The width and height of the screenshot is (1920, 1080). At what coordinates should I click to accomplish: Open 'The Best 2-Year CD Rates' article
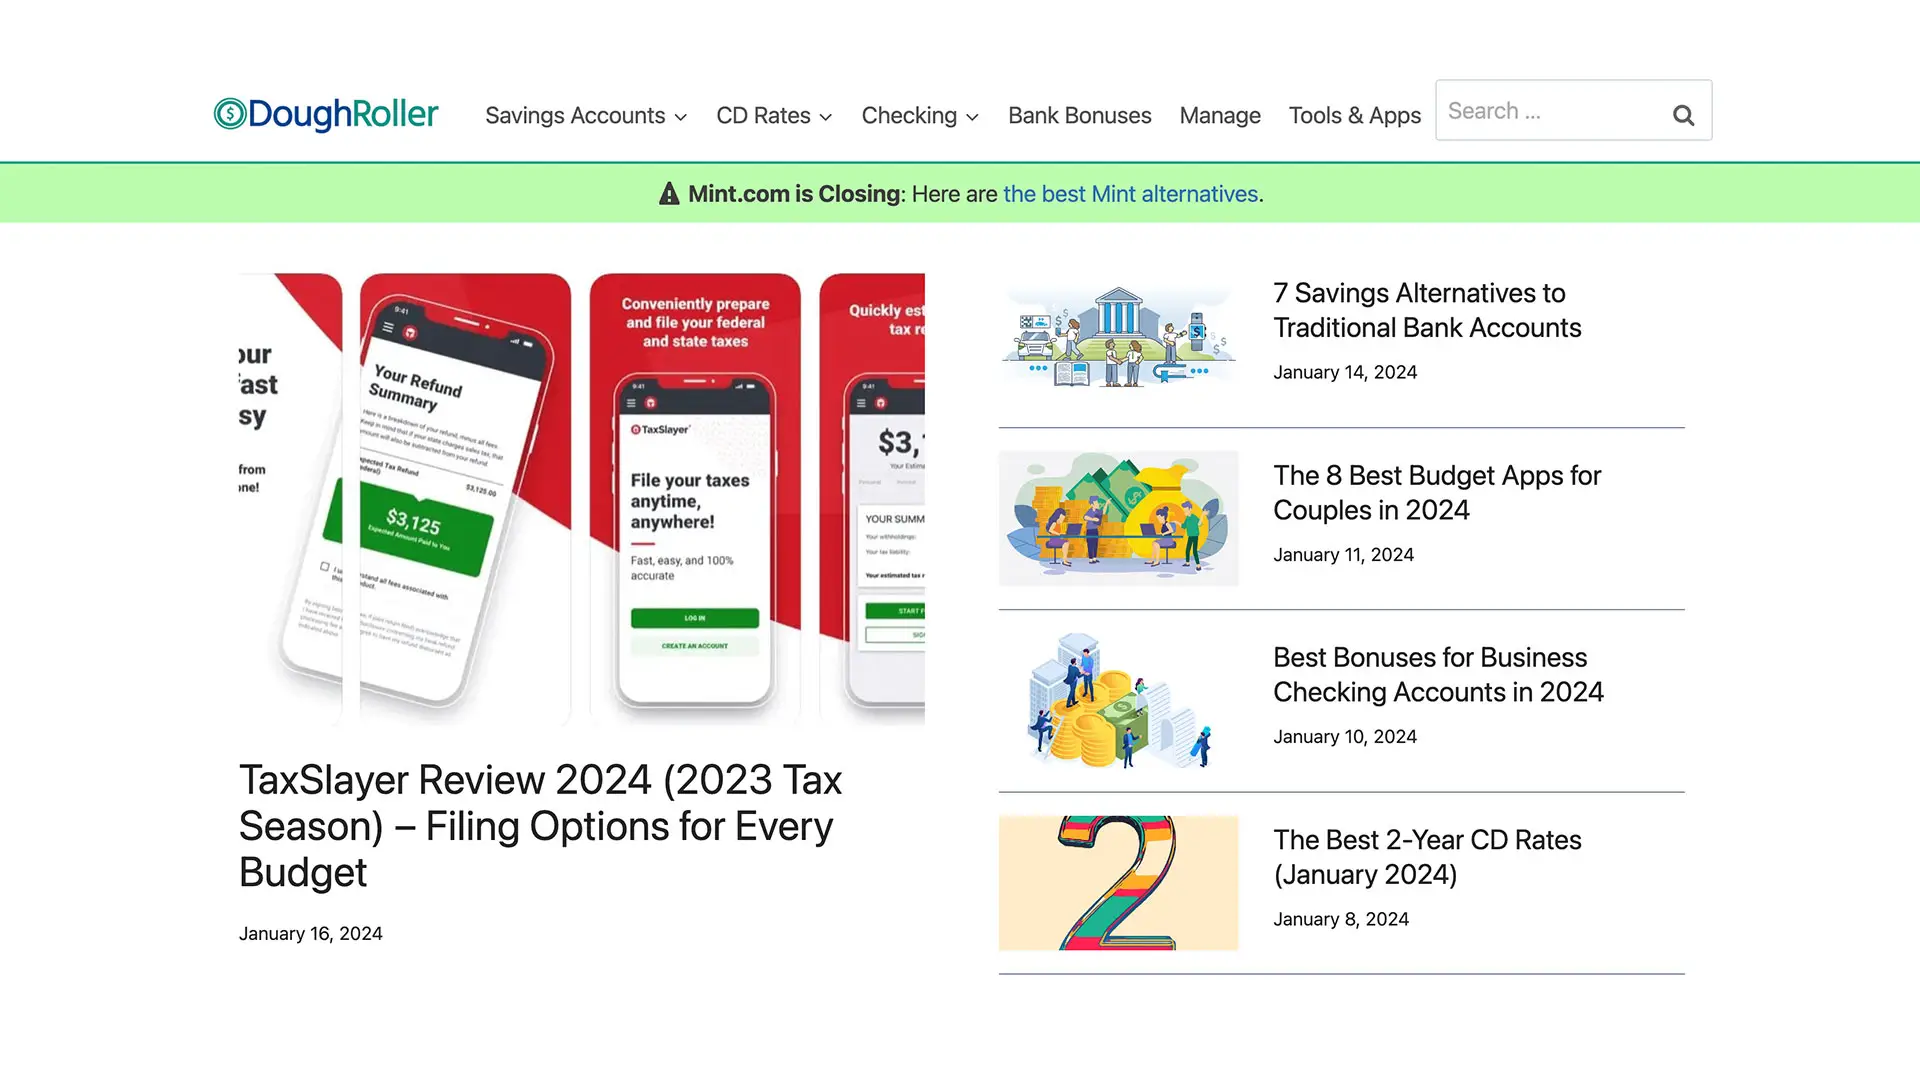(x=1427, y=857)
